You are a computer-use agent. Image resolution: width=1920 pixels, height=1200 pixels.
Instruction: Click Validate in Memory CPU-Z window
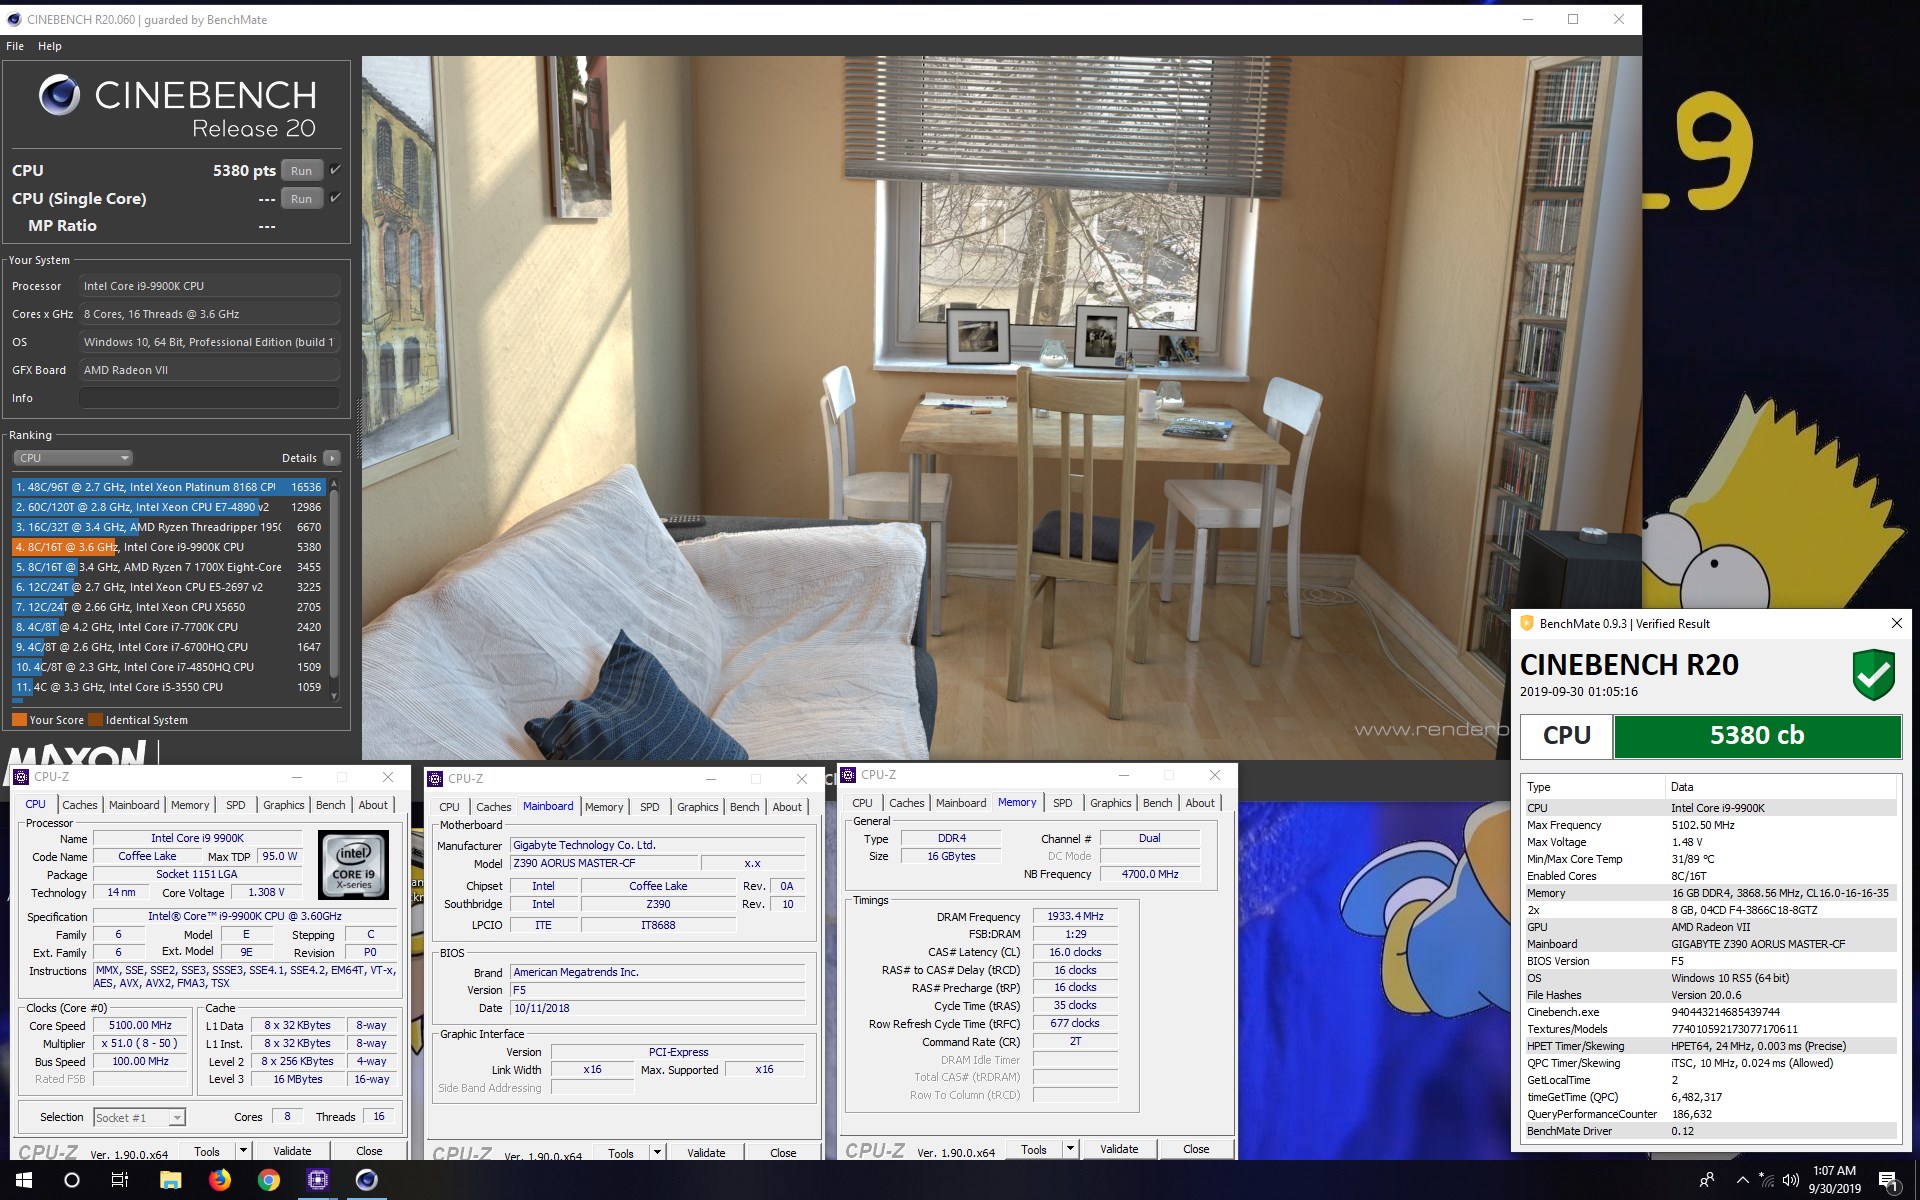(x=1119, y=1149)
